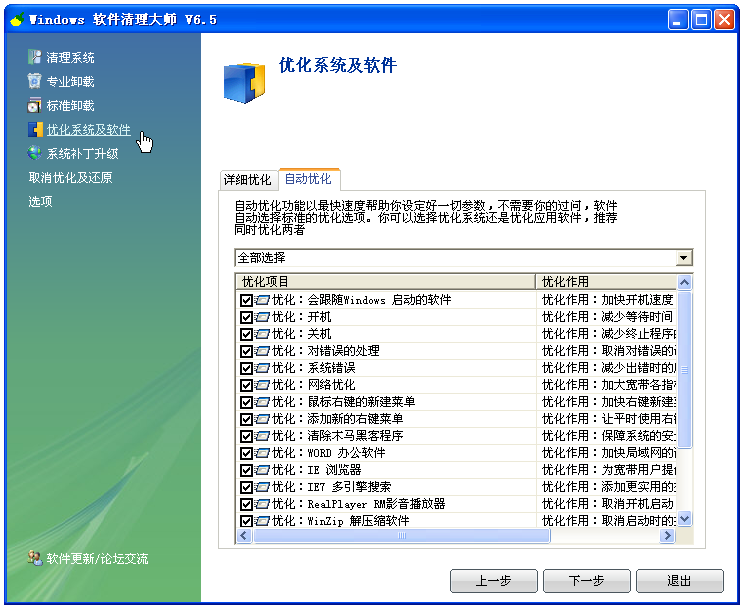743x606 pixels.
Task: Toggle the IE 浏览器 checkbox
Action: [x=246, y=470]
